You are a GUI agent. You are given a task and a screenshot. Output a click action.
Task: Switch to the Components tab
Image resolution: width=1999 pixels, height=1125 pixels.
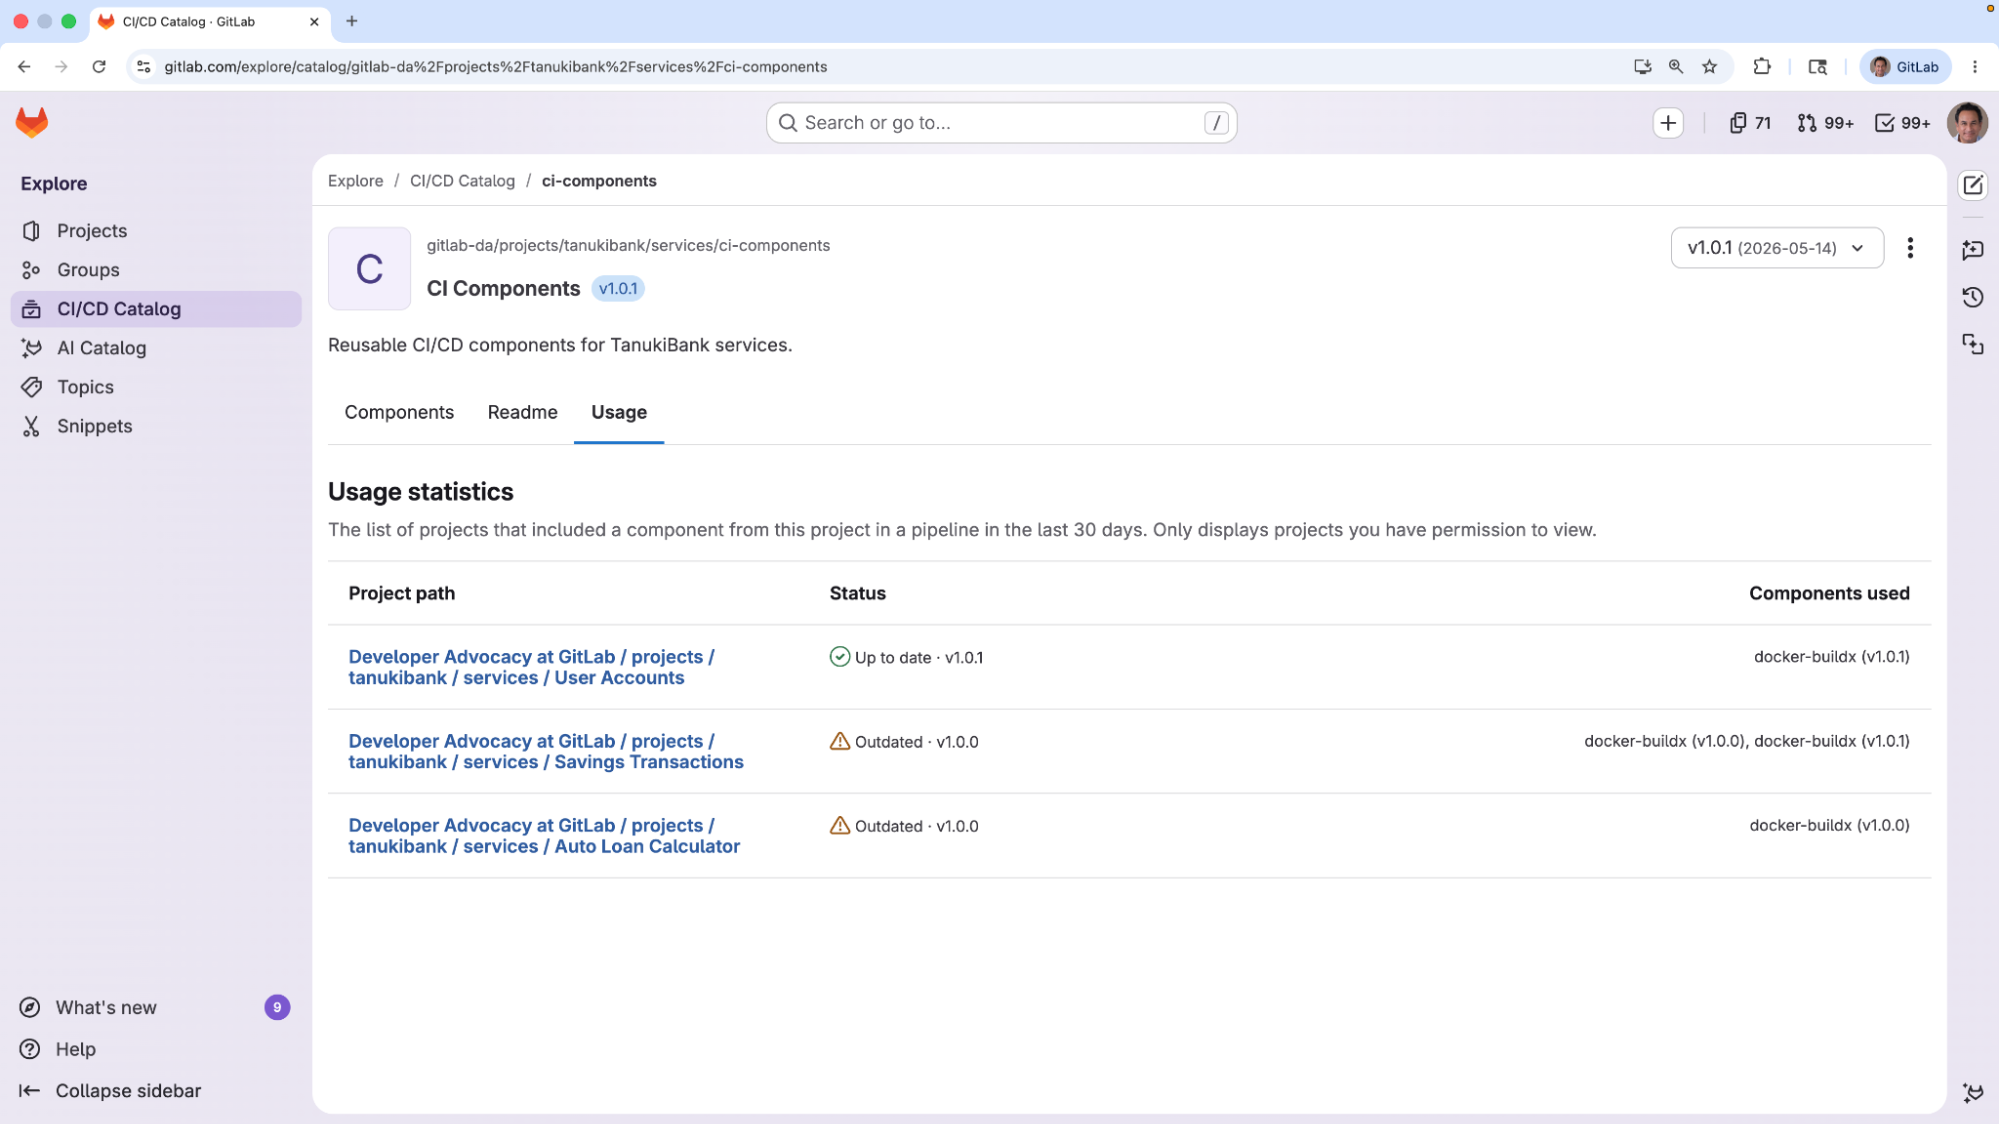(399, 413)
